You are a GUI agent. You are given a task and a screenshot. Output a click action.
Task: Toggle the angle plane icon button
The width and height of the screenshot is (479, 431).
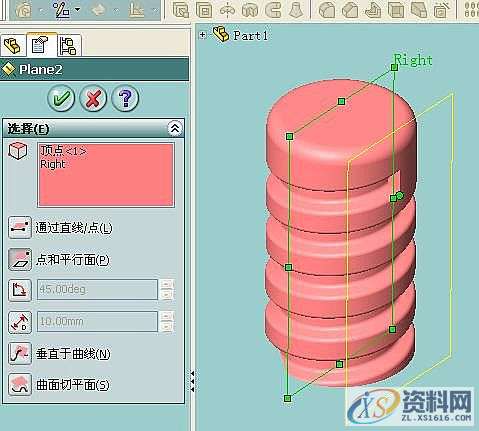click(20, 290)
